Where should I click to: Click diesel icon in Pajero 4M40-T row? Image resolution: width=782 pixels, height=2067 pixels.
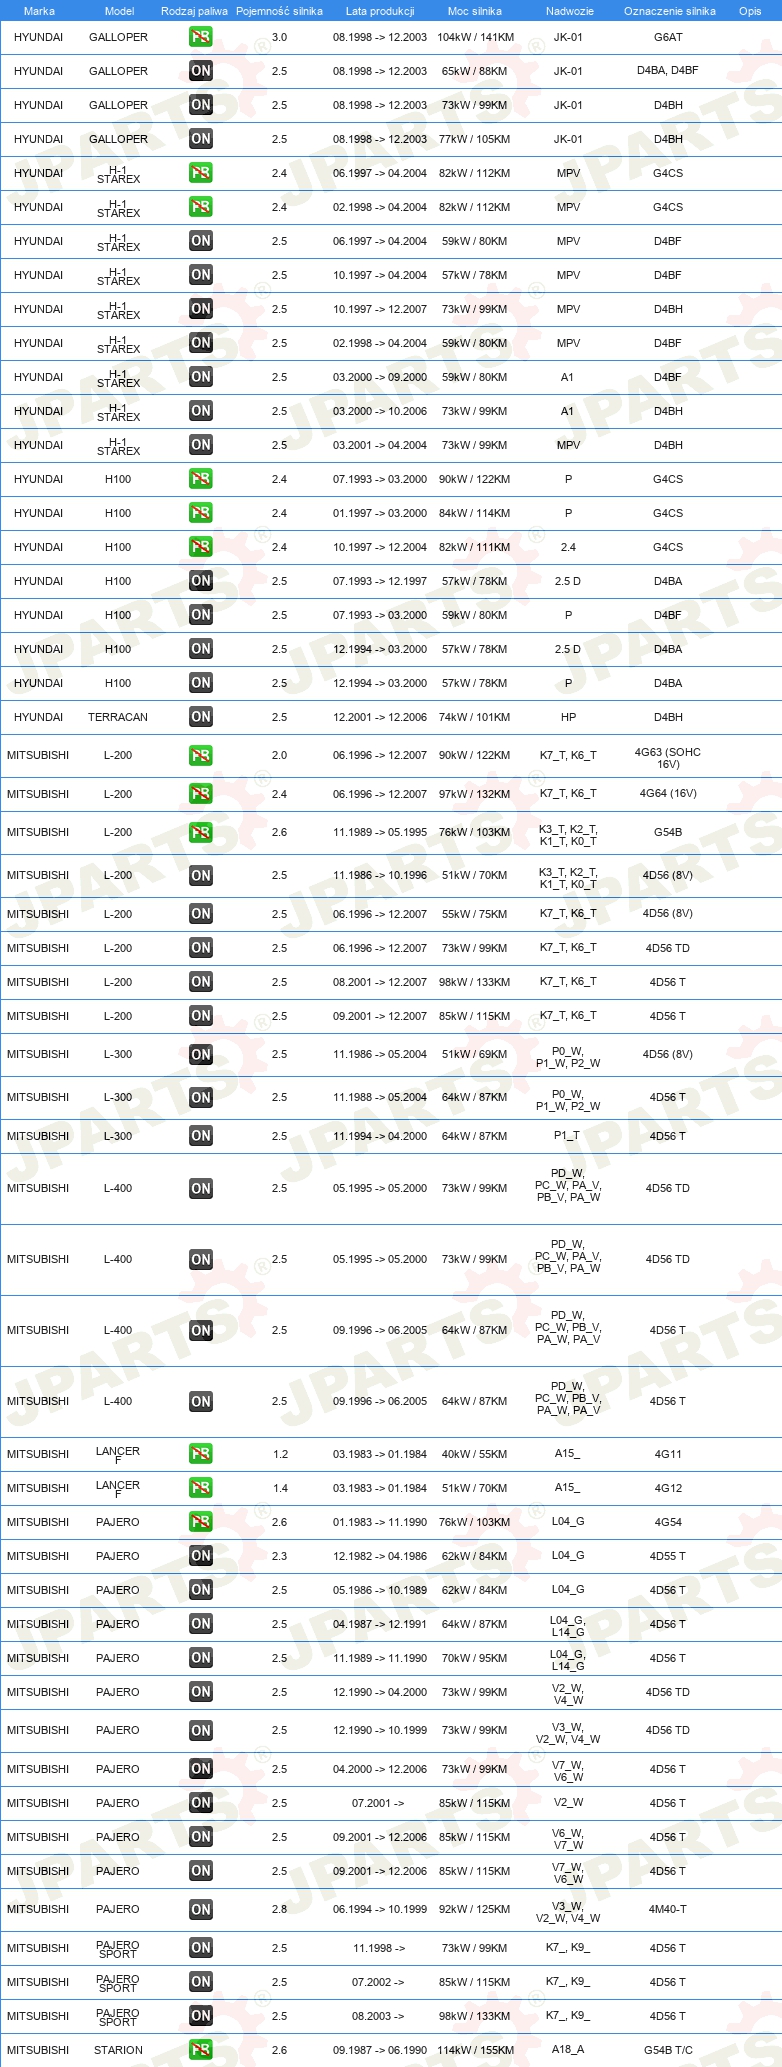coord(201,1910)
